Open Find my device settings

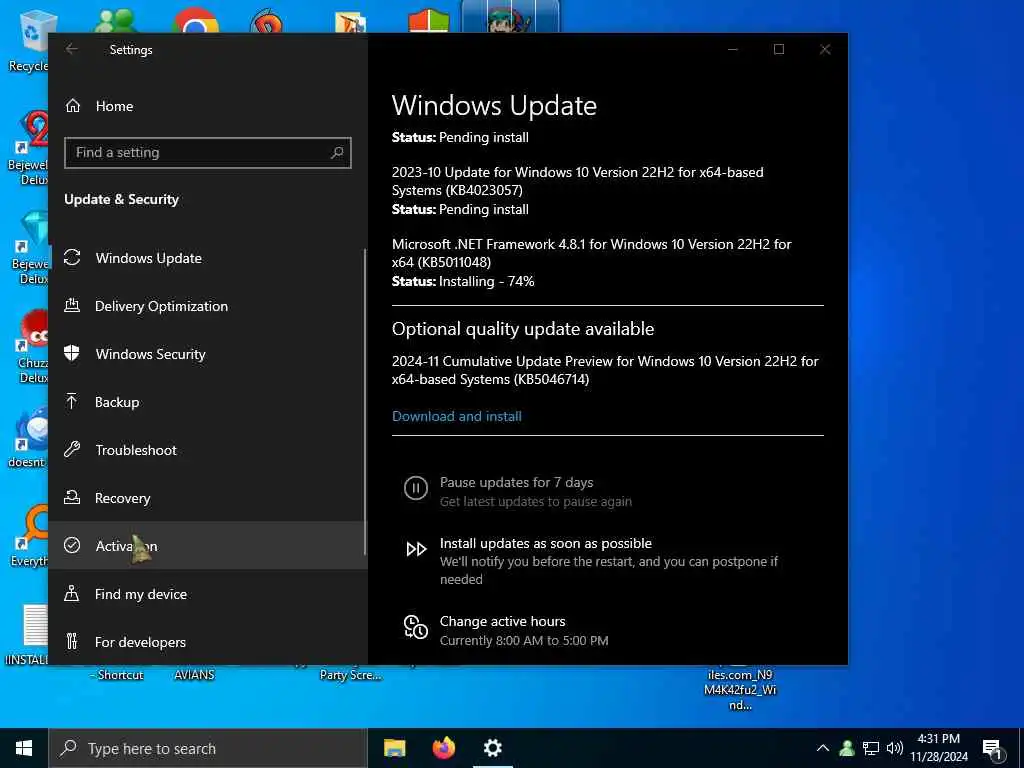(x=208, y=594)
